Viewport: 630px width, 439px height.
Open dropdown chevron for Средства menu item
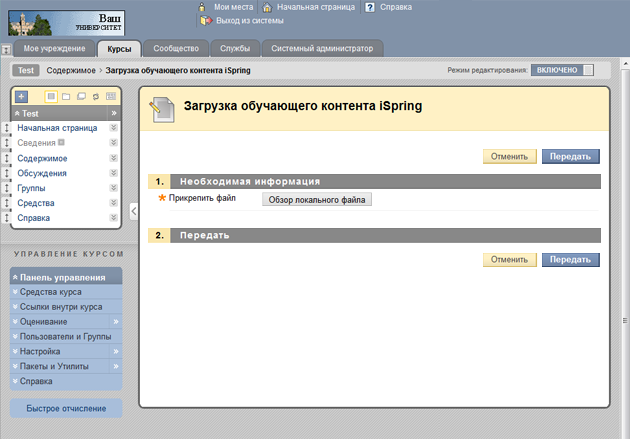[114, 202]
